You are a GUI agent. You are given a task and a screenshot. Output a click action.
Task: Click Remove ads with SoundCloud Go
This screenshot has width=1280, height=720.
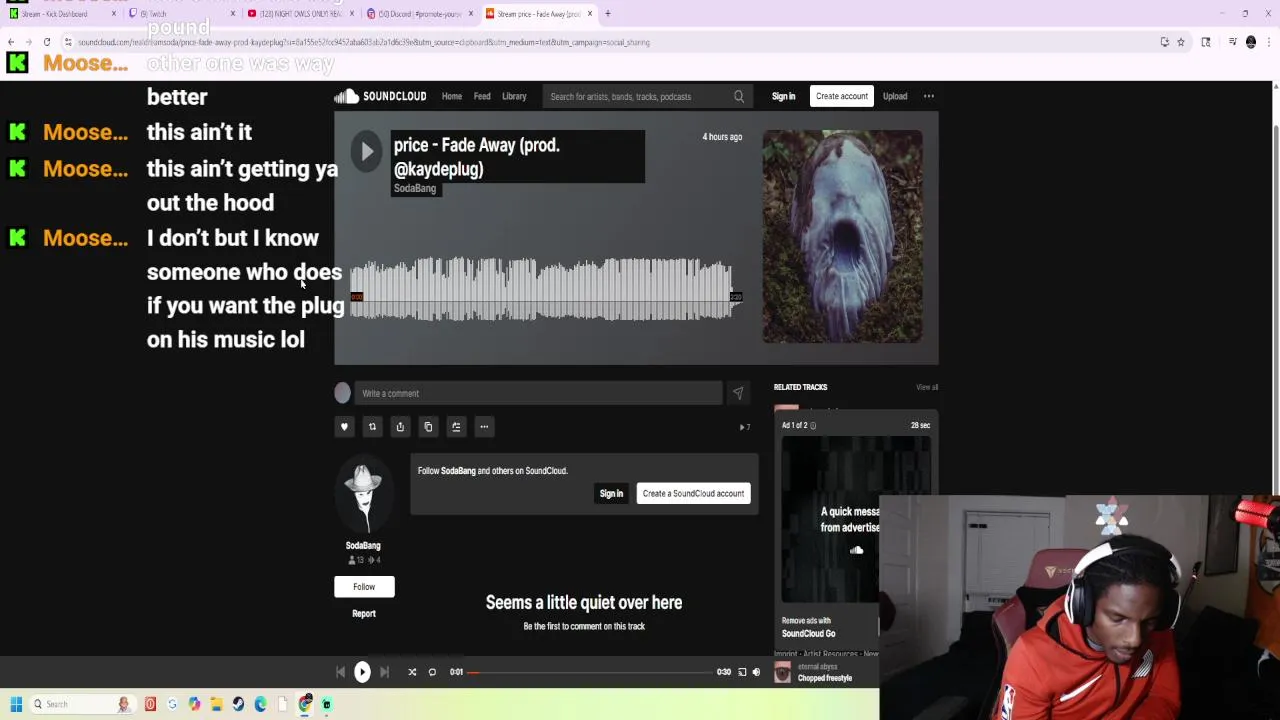[808, 627]
